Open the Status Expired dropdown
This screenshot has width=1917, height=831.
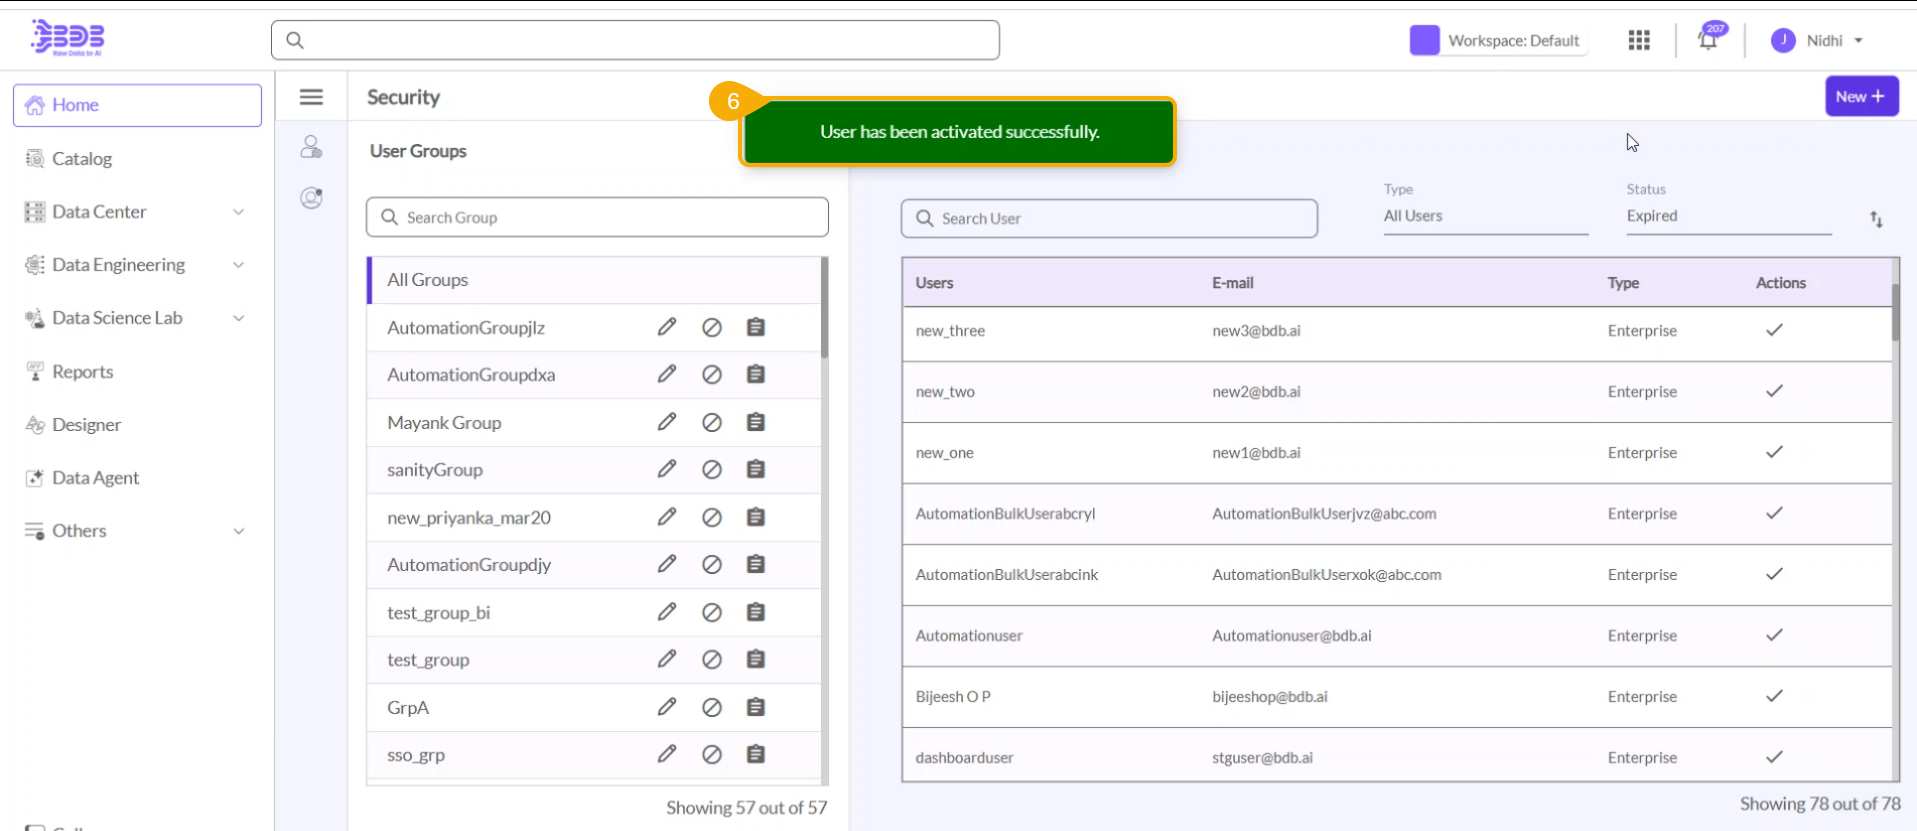click(1727, 216)
